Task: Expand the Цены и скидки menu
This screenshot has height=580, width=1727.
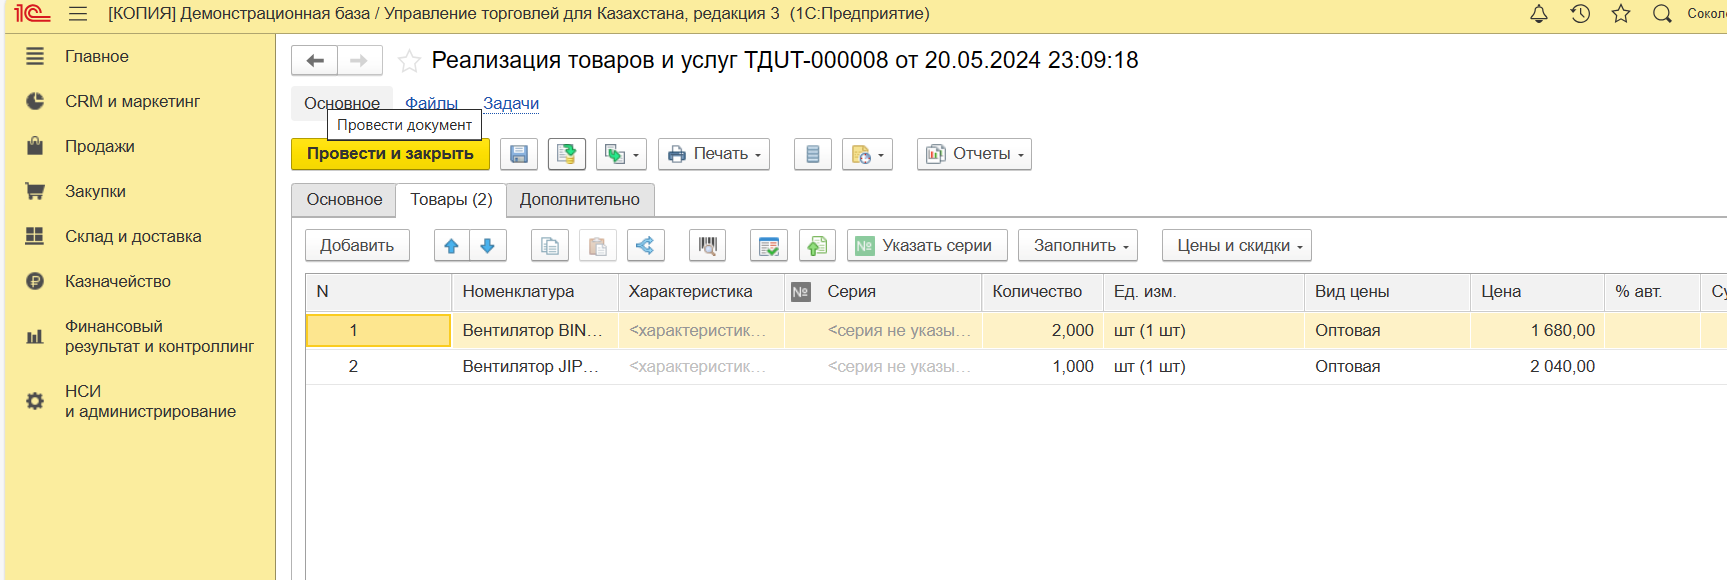Action: (x=1236, y=246)
